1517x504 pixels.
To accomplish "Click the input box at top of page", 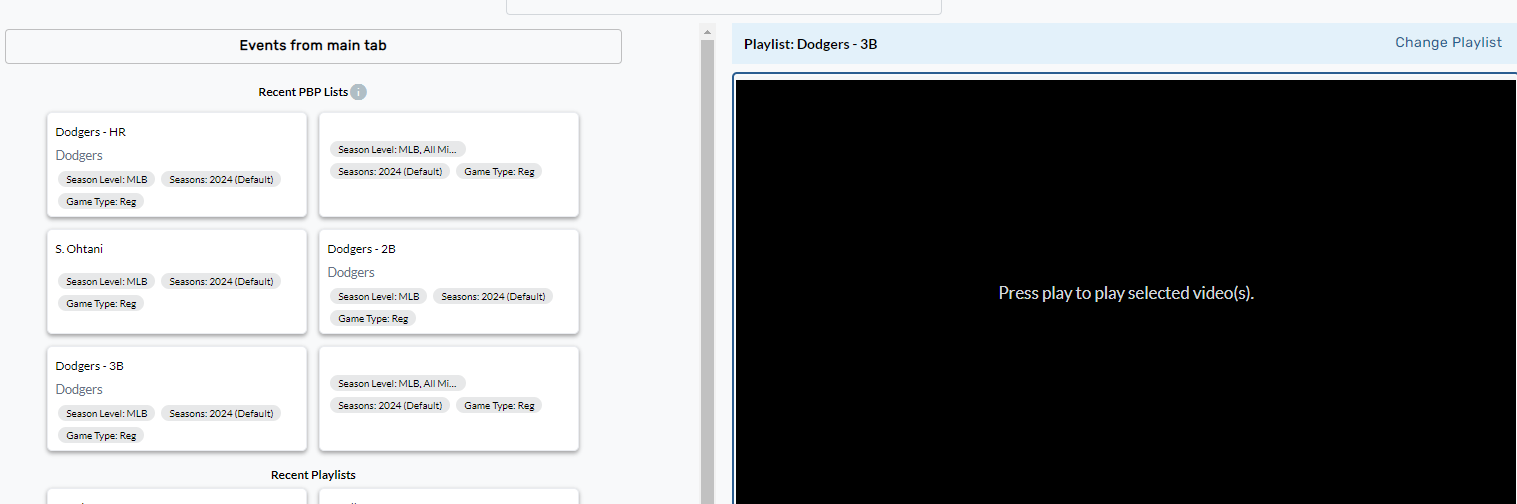I will coord(724,6).
